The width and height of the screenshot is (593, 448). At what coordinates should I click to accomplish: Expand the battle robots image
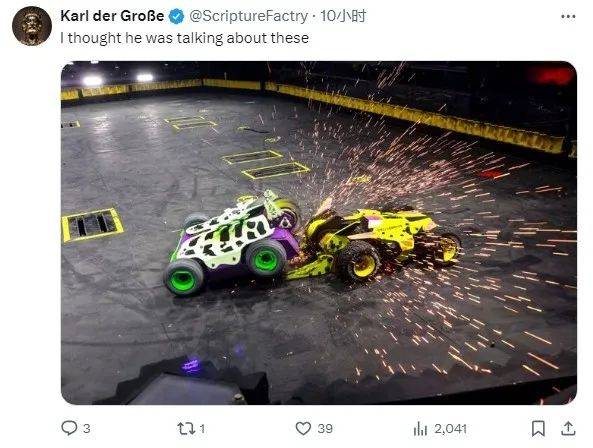[319, 233]
